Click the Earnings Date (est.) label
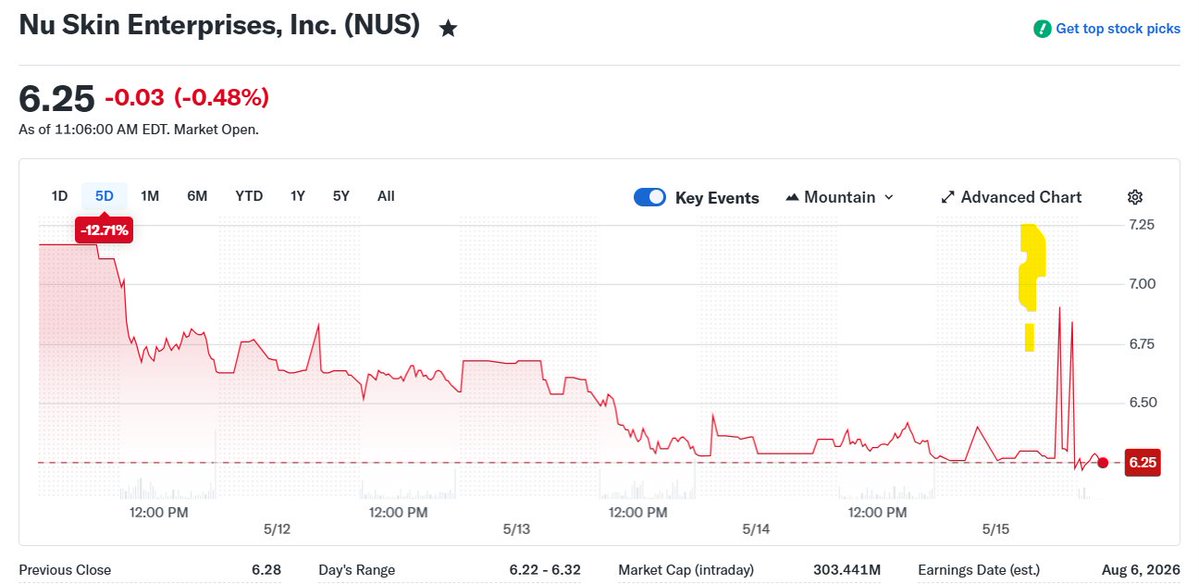 pos(980,570)
